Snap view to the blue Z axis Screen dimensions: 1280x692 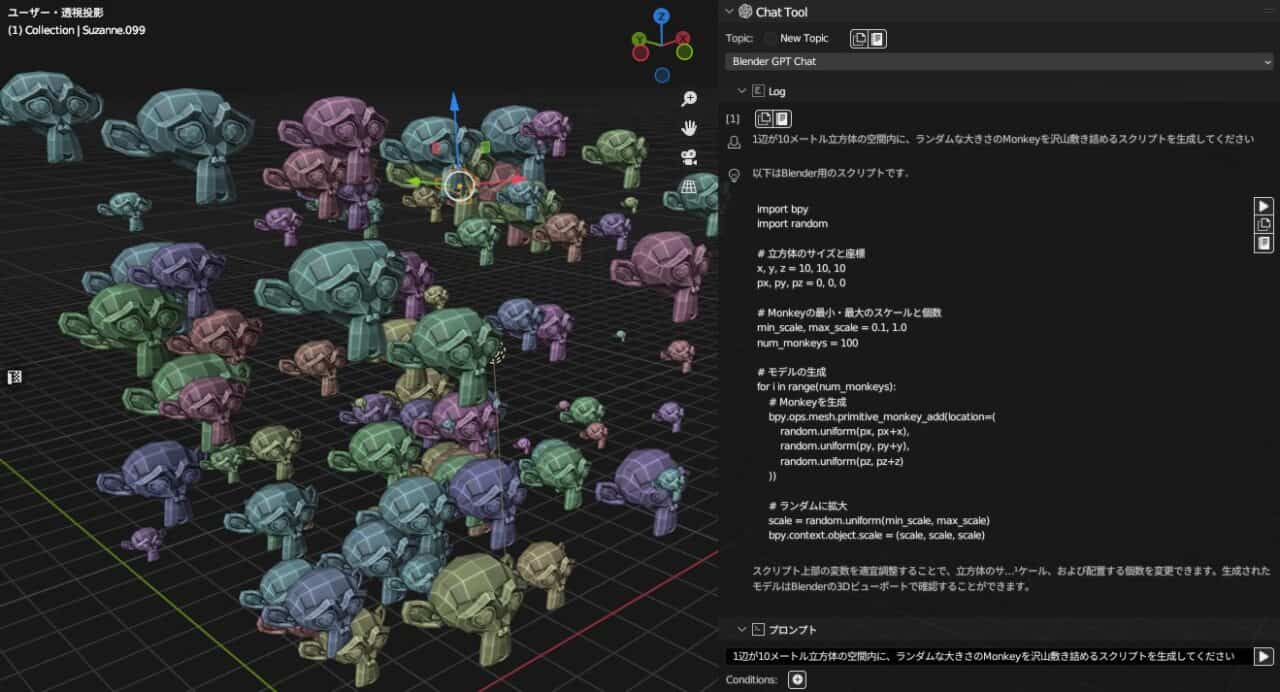(662, 16)
